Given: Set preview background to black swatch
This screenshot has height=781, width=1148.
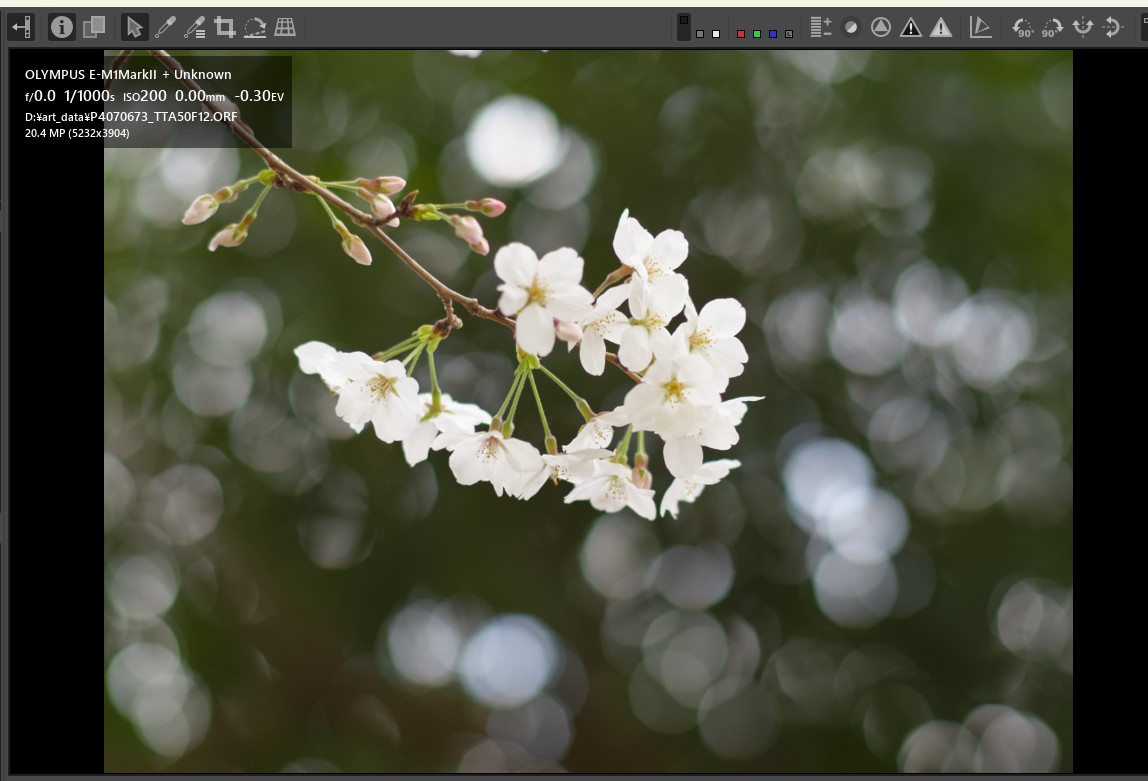Looking at the screenshot, I should [684, 26].
